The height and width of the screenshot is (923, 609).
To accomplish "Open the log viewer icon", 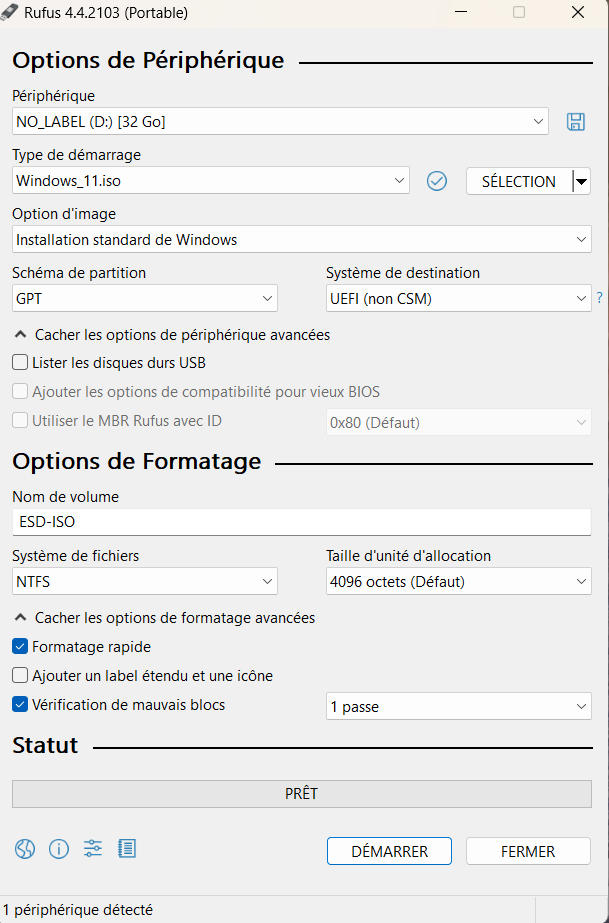I will [127, 849].
